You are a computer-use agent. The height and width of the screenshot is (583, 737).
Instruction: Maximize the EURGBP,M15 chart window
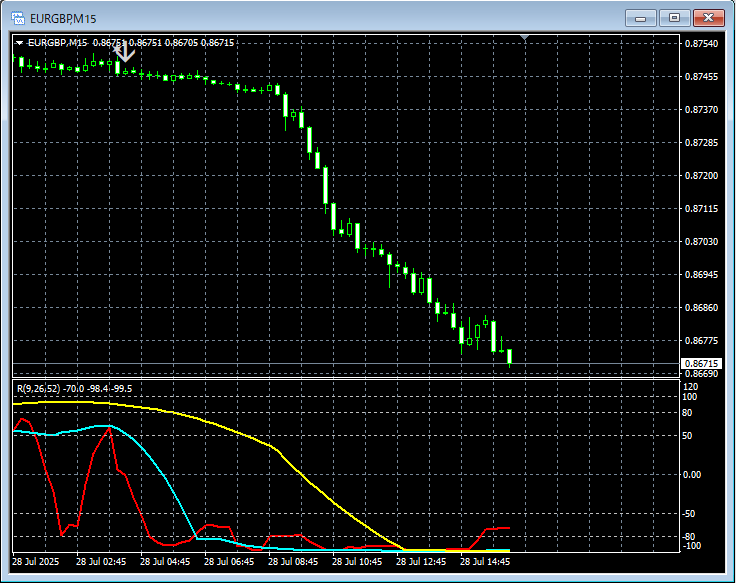click(675, 18)
